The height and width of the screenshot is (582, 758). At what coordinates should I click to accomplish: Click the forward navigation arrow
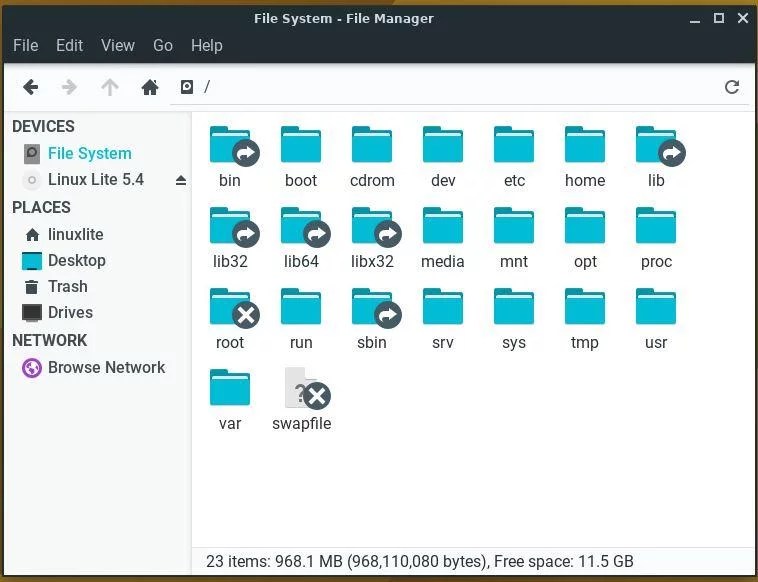pyautogui.click(x=70, y=87)
